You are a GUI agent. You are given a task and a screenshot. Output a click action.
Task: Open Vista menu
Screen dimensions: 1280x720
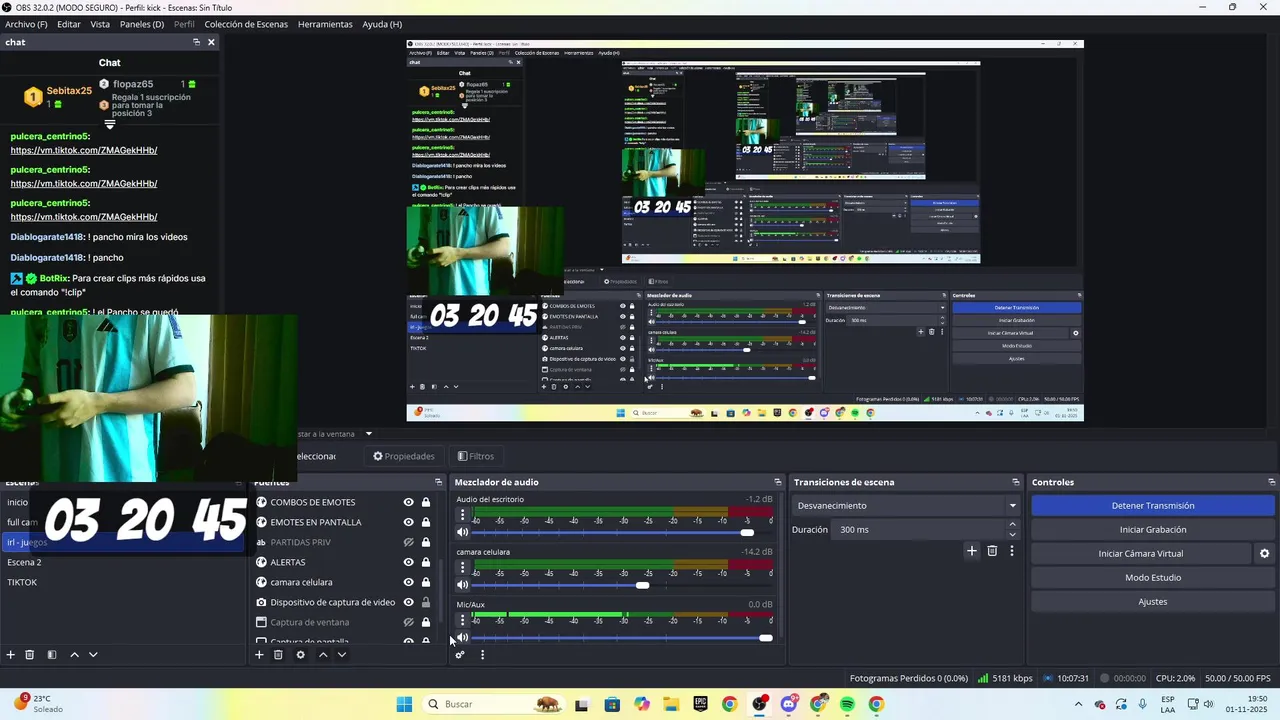100,24
